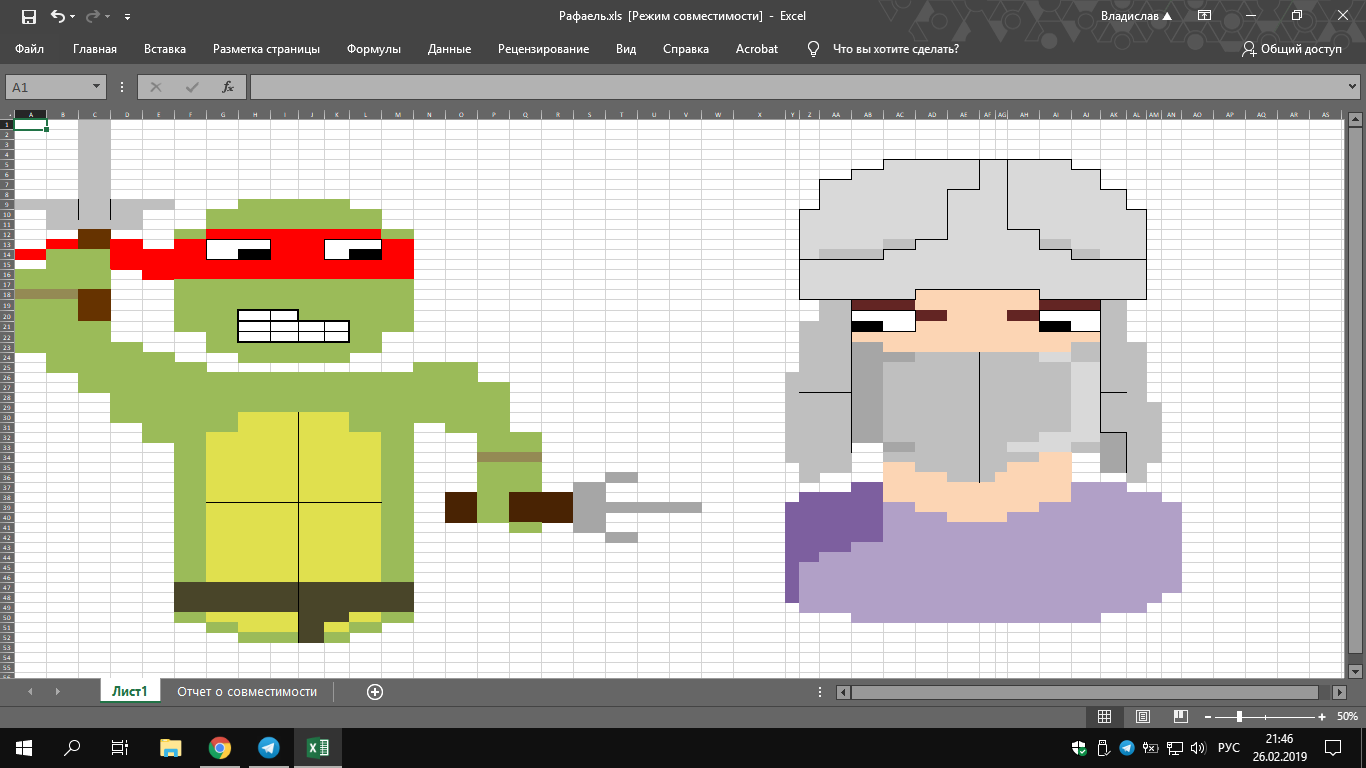The image size is (1366, 768).
Task: Switch to Page Break Preview icon
Action: (x=1180, y=717)
